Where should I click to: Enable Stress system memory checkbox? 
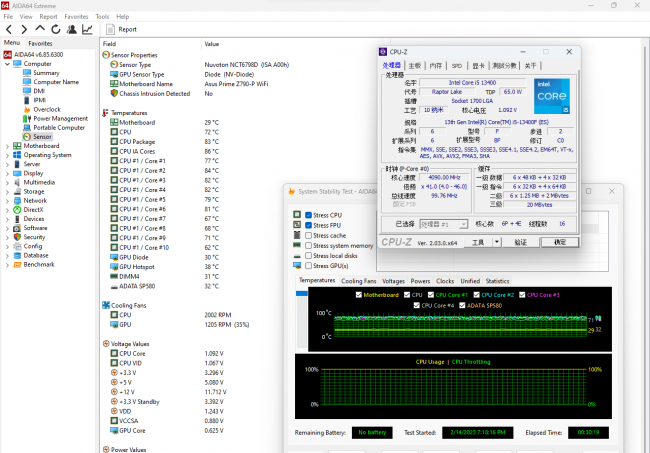point(308,245)
